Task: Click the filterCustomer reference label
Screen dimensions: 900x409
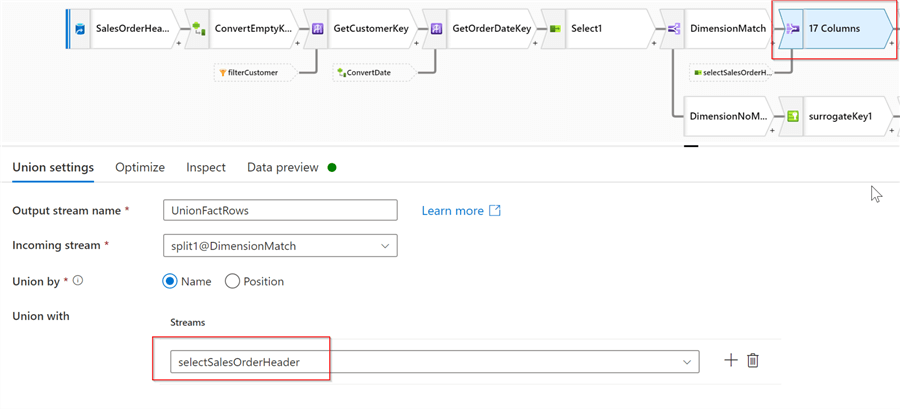Action: [x=253, y=73]
